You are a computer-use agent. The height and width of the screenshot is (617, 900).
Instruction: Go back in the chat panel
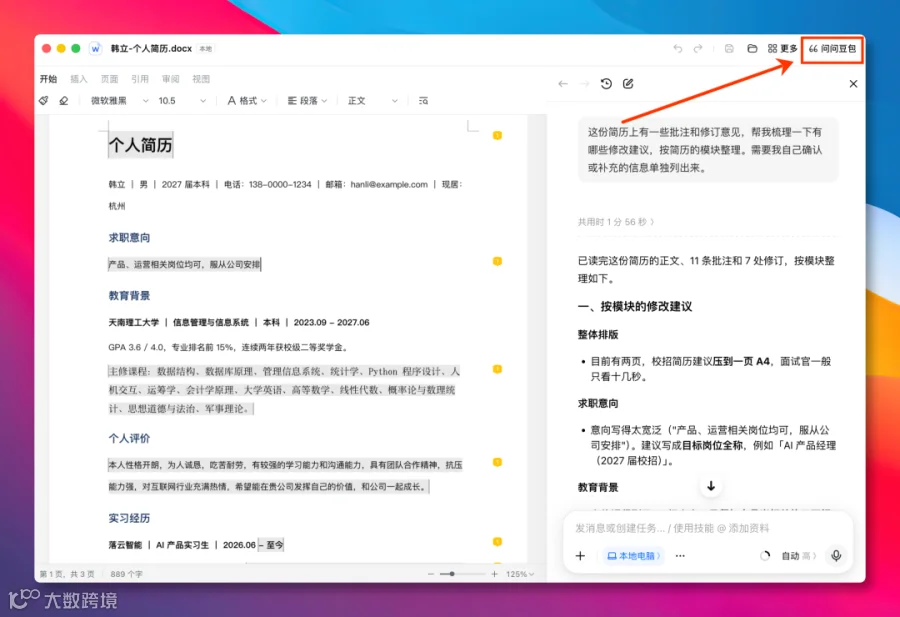563,84
